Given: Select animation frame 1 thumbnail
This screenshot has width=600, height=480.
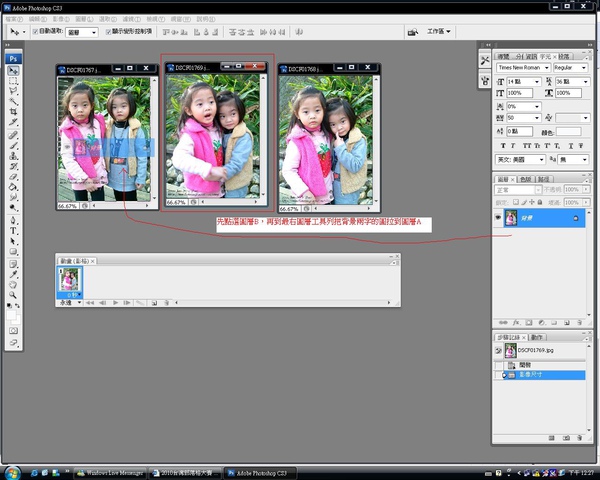Looking at the screenshot, I should point(69,280).
